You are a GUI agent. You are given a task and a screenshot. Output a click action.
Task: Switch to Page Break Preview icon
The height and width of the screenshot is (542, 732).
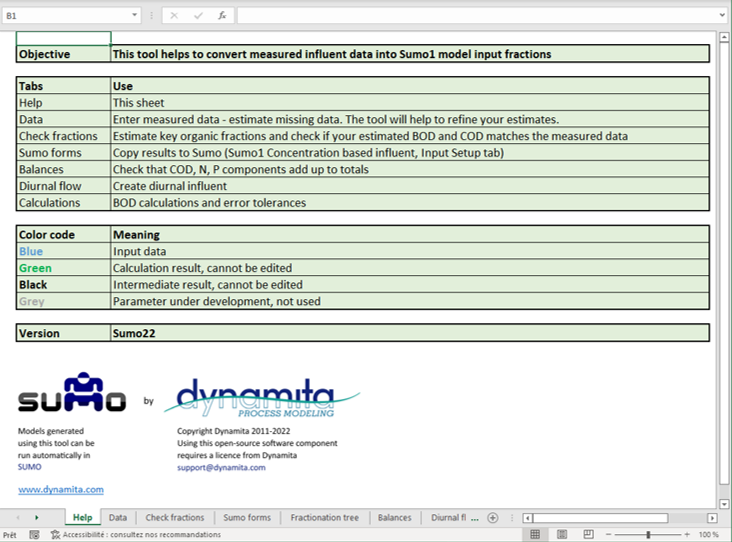587,535
